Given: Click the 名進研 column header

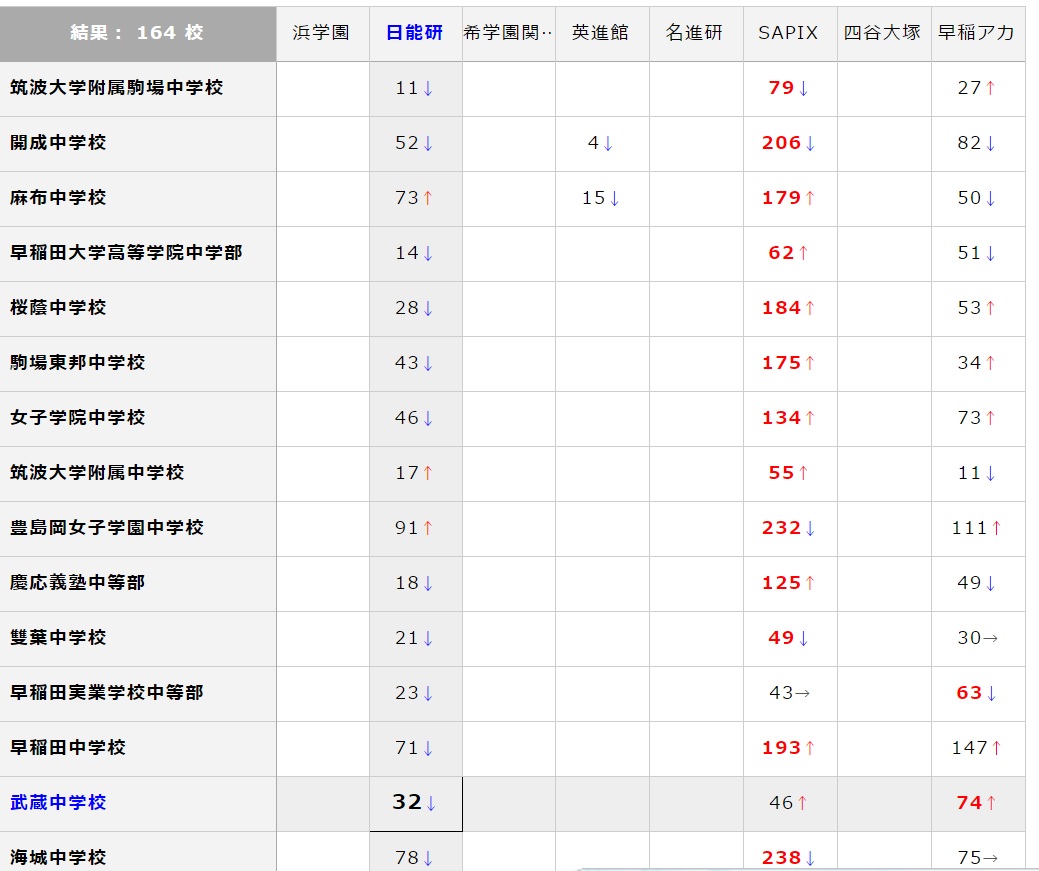Looking at the screenshot, I should (694, 33).
